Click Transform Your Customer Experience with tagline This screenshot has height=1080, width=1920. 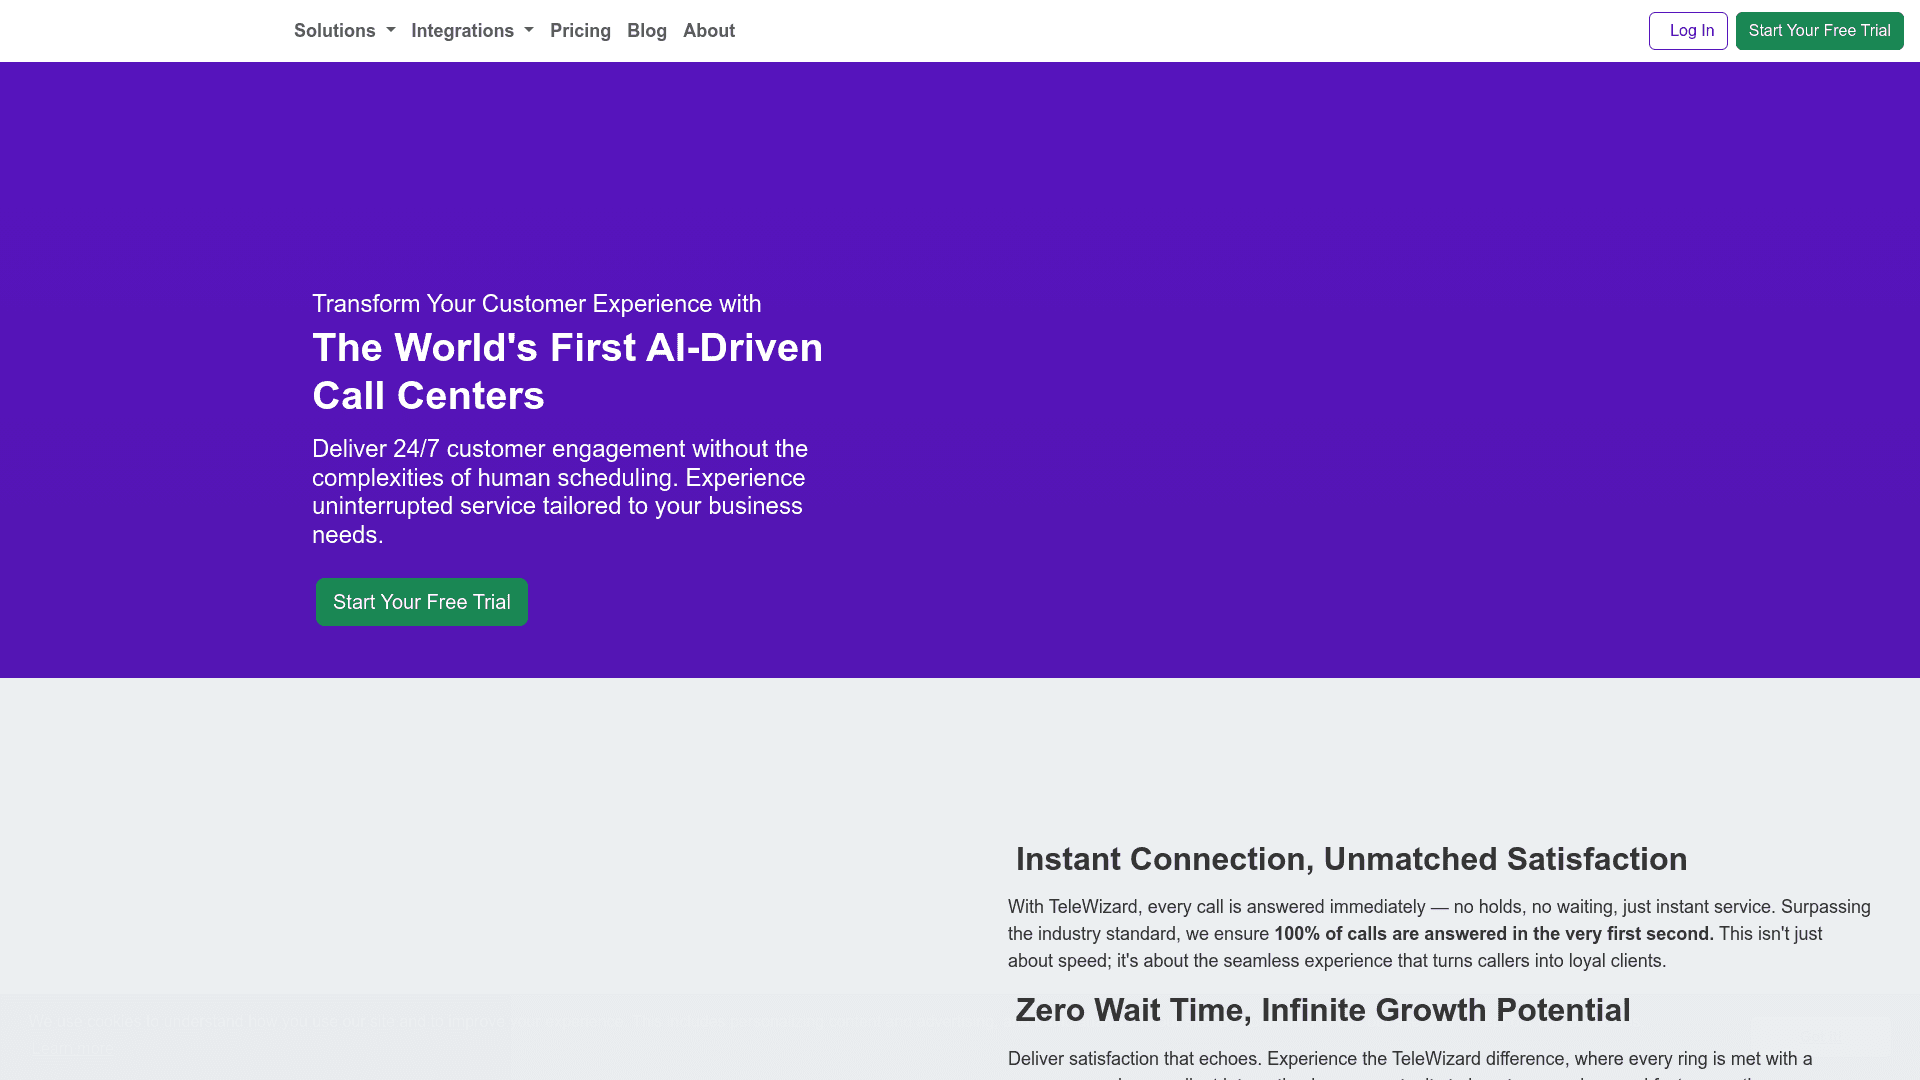(x=536, y=304)
